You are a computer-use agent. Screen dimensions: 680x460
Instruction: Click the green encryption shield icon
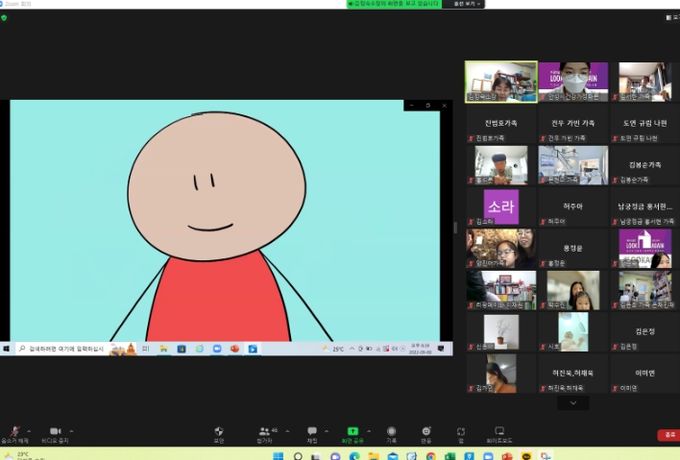pos(4,18)
